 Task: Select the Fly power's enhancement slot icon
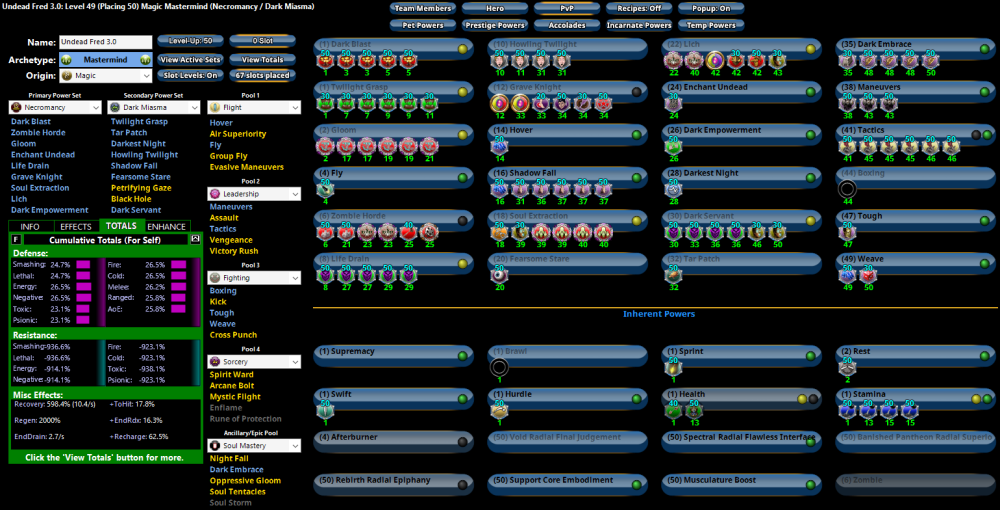point(324,188)
